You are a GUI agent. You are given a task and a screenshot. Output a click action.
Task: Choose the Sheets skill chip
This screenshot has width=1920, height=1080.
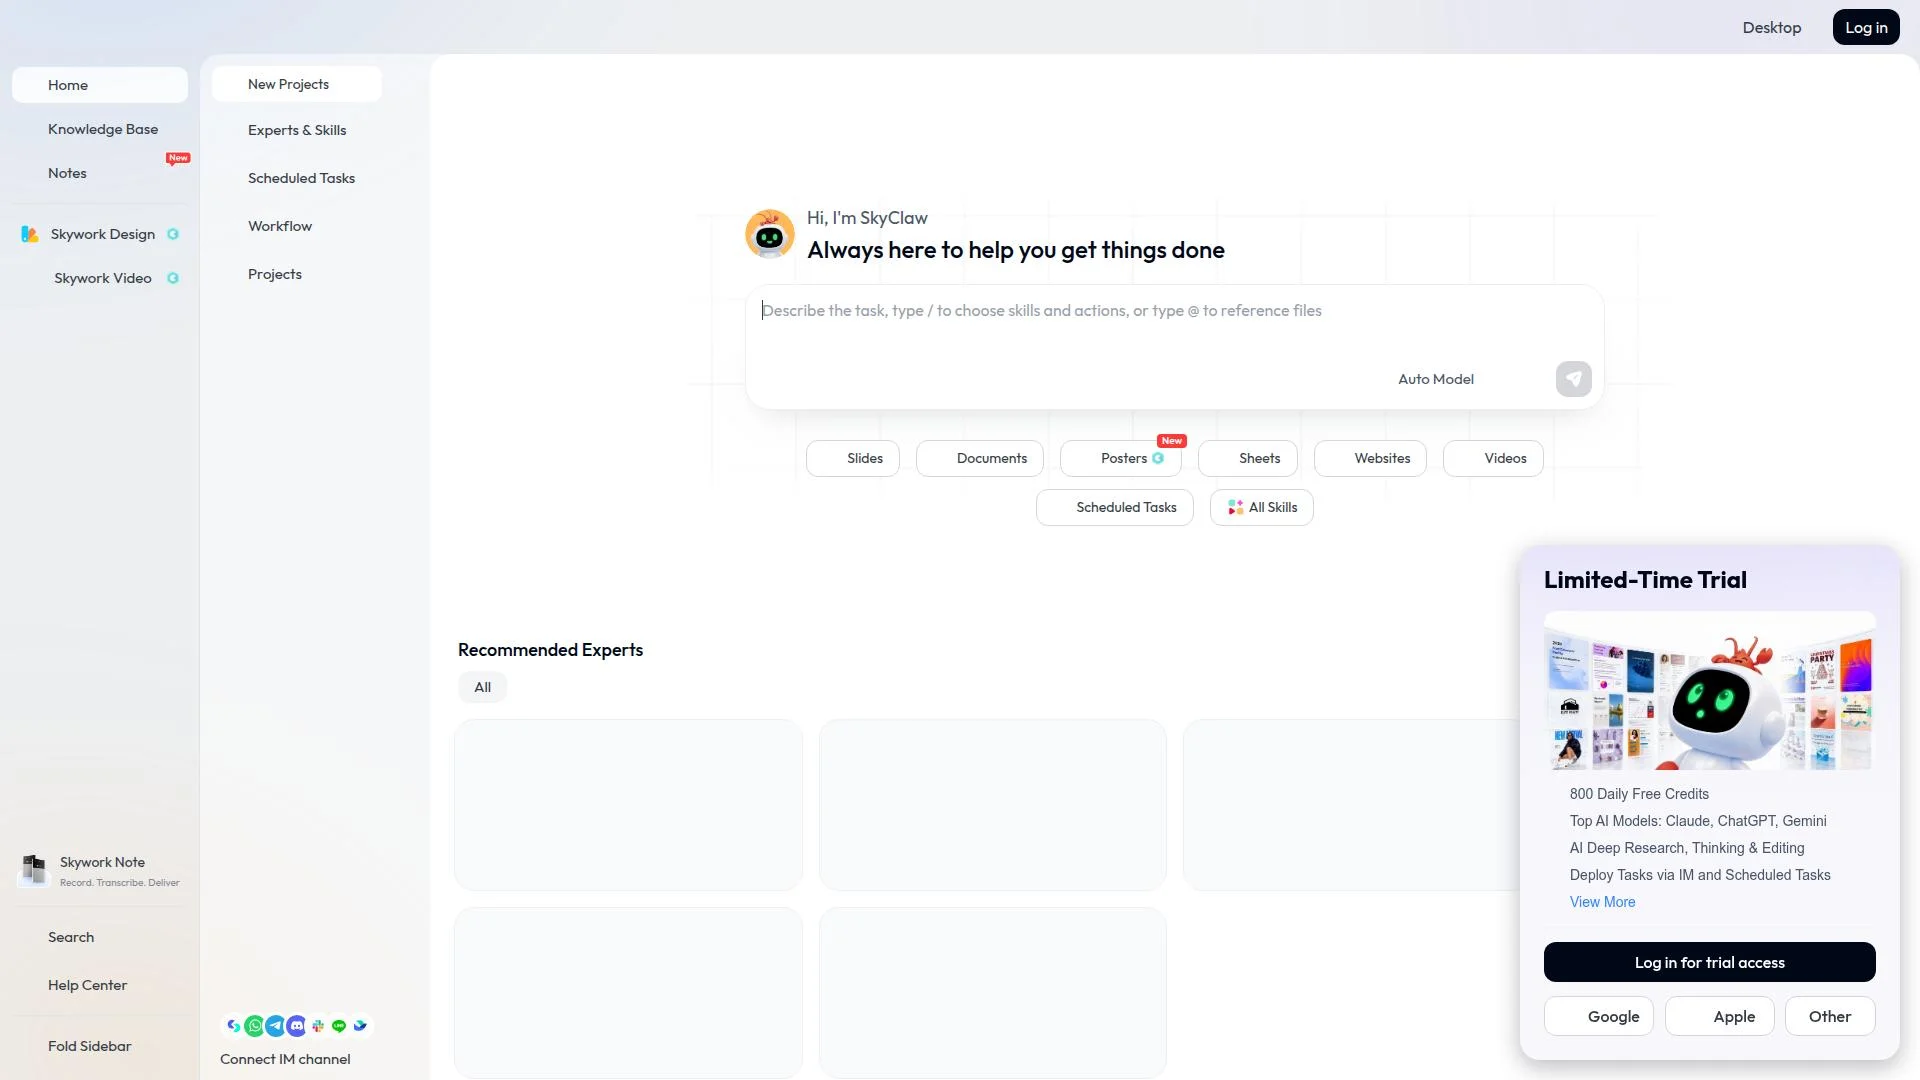1248,458
